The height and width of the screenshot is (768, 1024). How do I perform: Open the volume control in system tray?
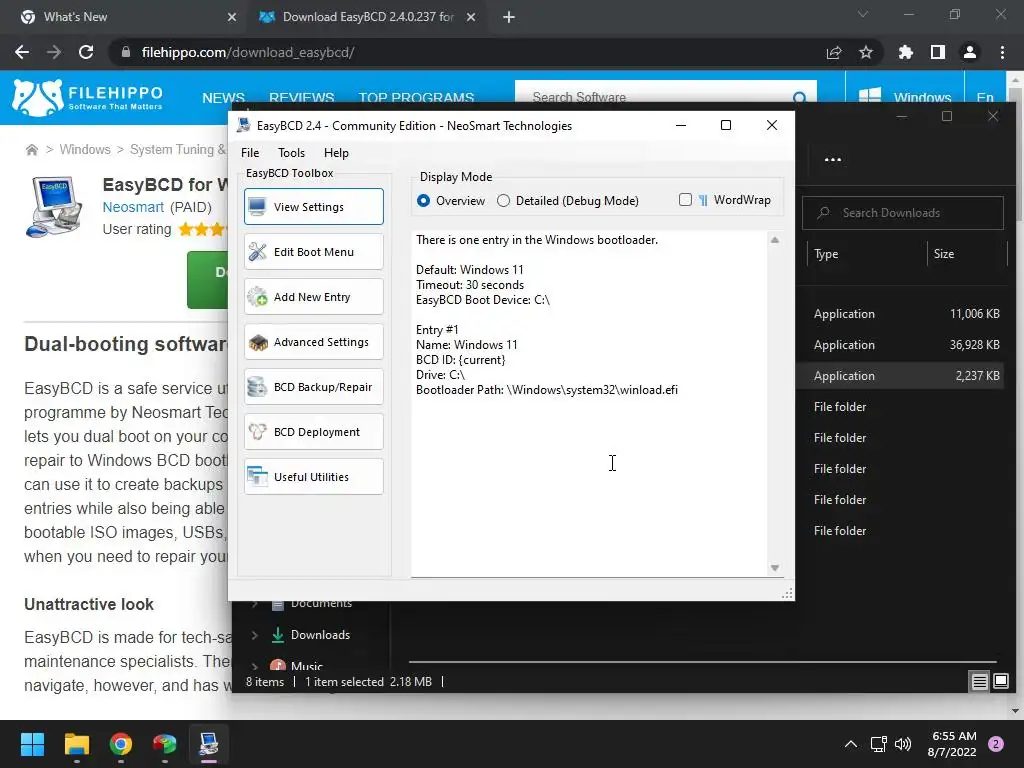(903, 744)
